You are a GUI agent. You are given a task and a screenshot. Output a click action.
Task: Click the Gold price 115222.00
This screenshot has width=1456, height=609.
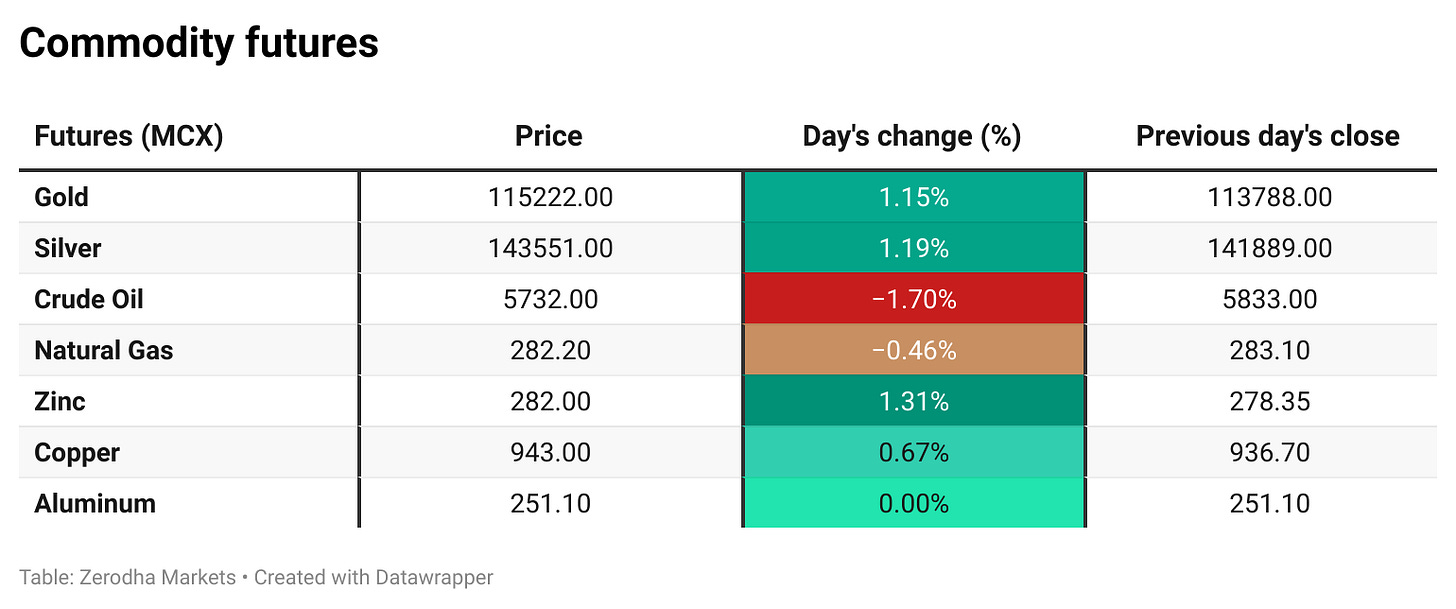[550, 197]
